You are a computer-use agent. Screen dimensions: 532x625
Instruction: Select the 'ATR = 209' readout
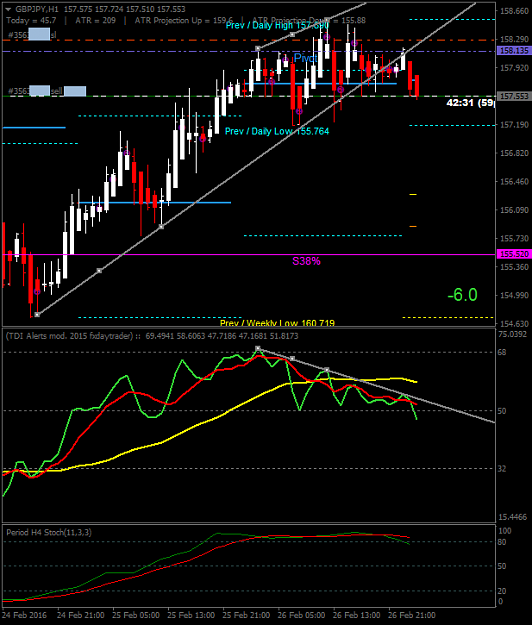pyautogui.click(x=96, y=20)
